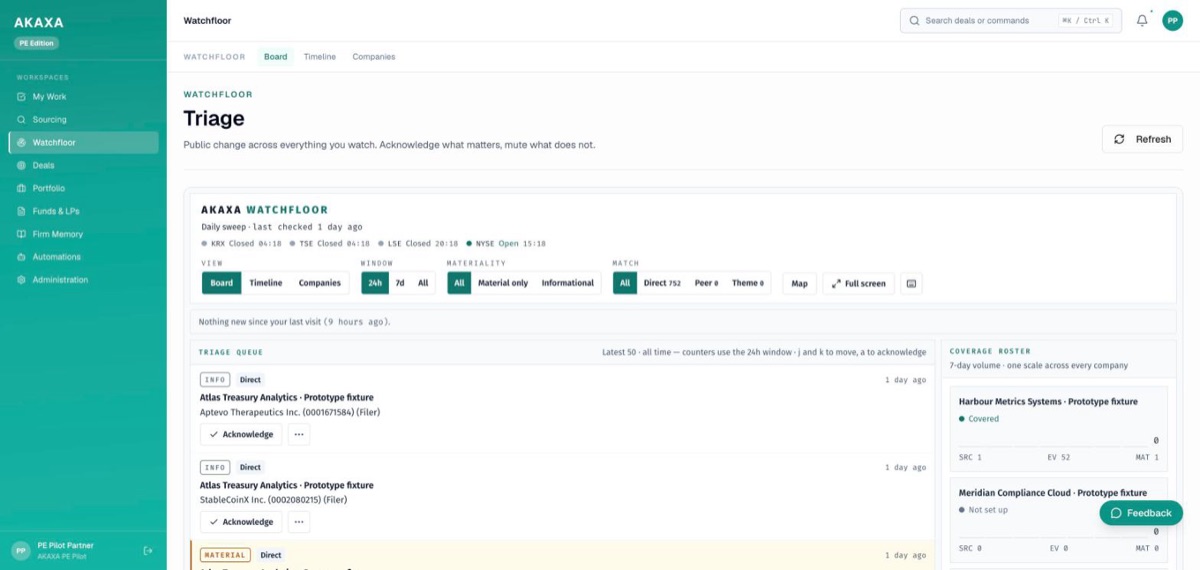This screenshot has height=570, width=1200.
Task: Acknowledge the StableCoinX alert
Action: (x=241, y=521)
